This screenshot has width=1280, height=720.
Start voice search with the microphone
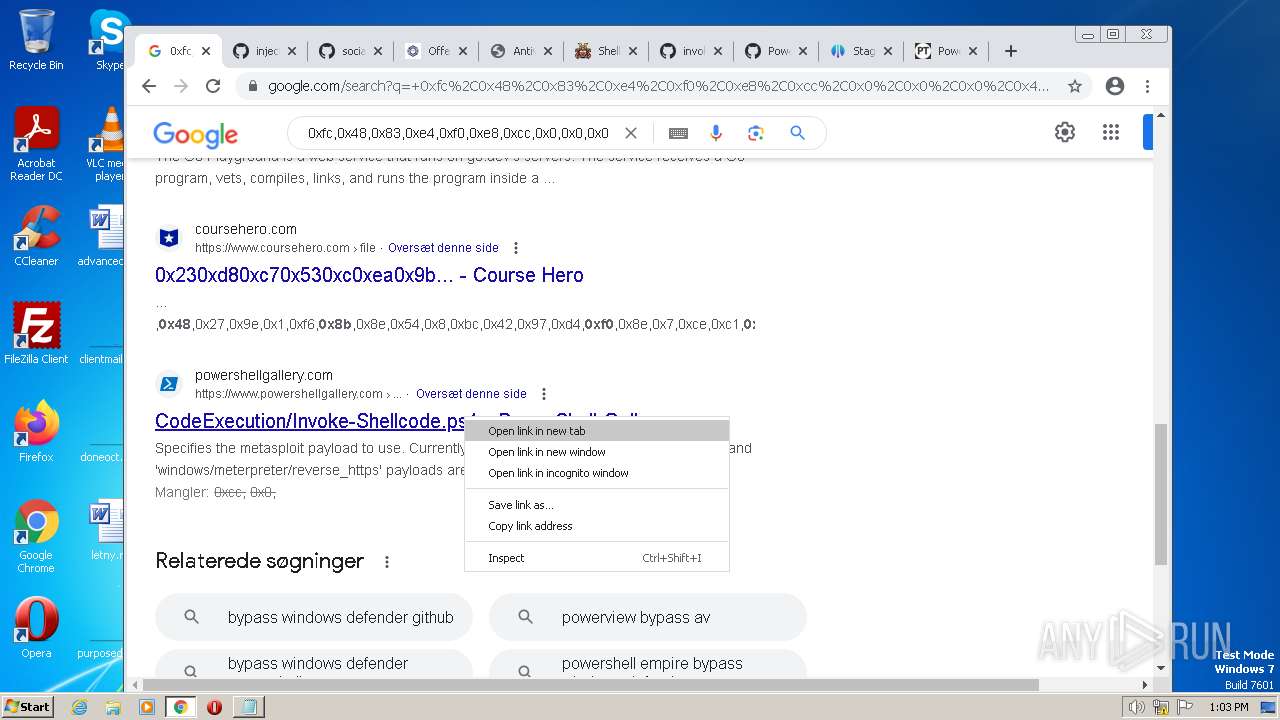point(716,133)
